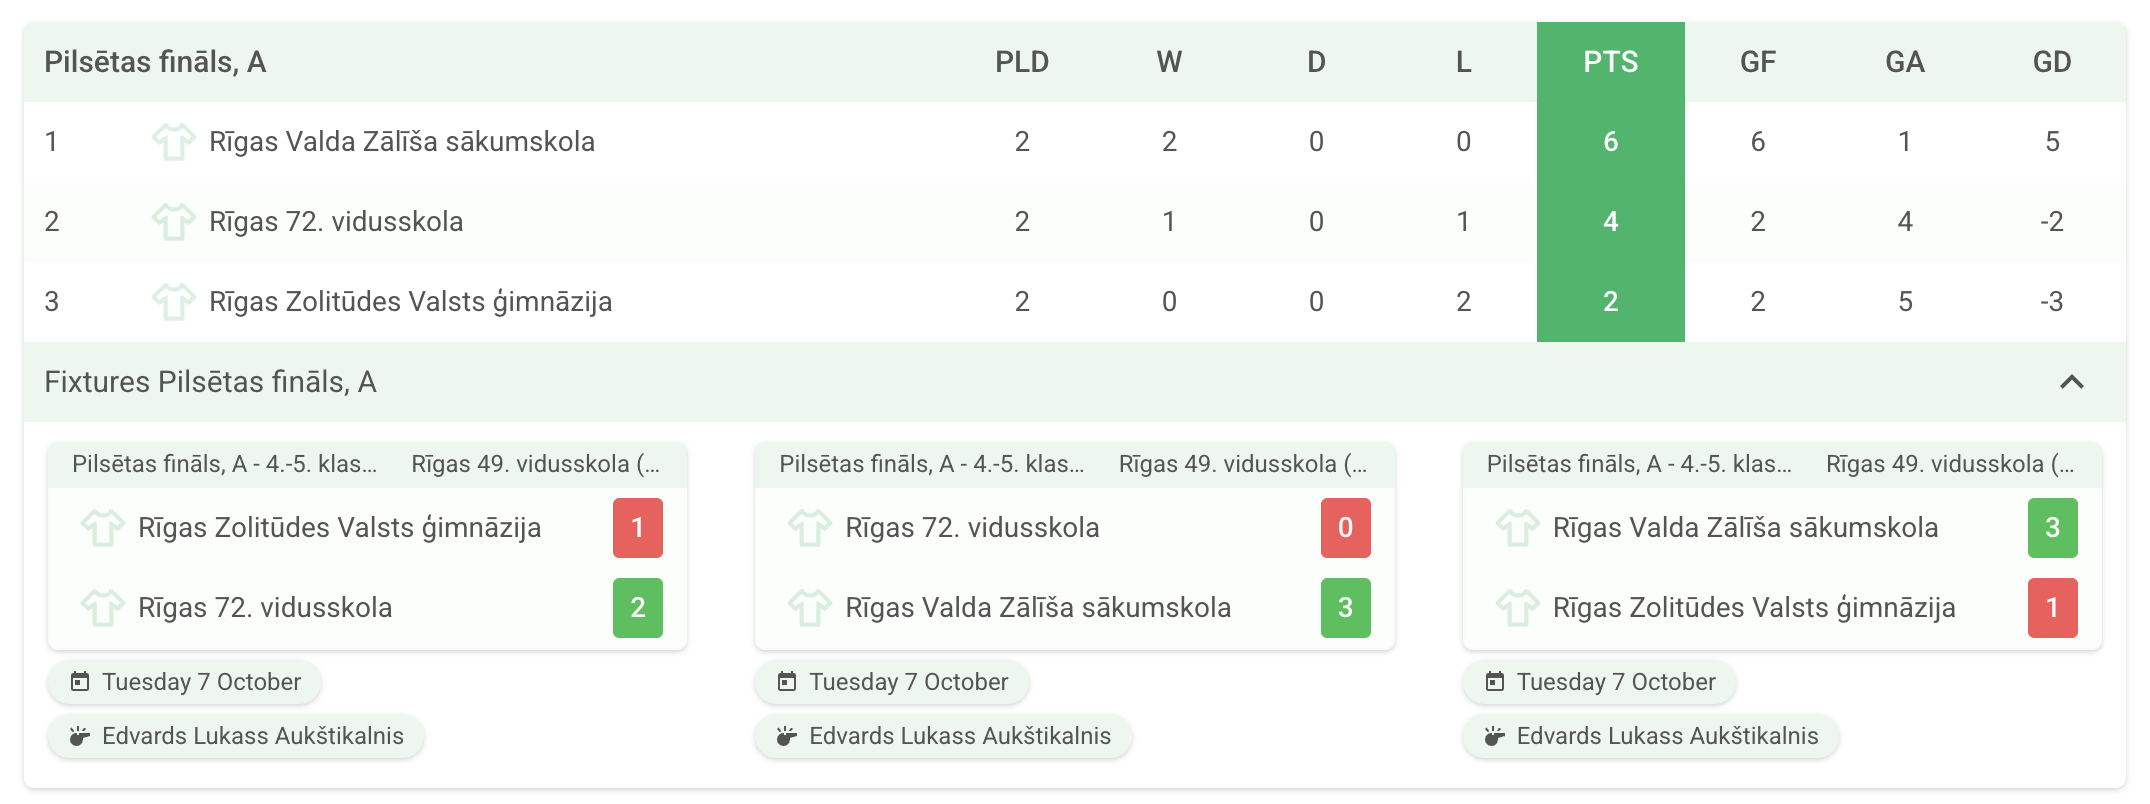Screen dimensions: 2150x804
Task: Click jersey icon beside Rīgas 72. vidusskola in standings
Action: point(173,222)
